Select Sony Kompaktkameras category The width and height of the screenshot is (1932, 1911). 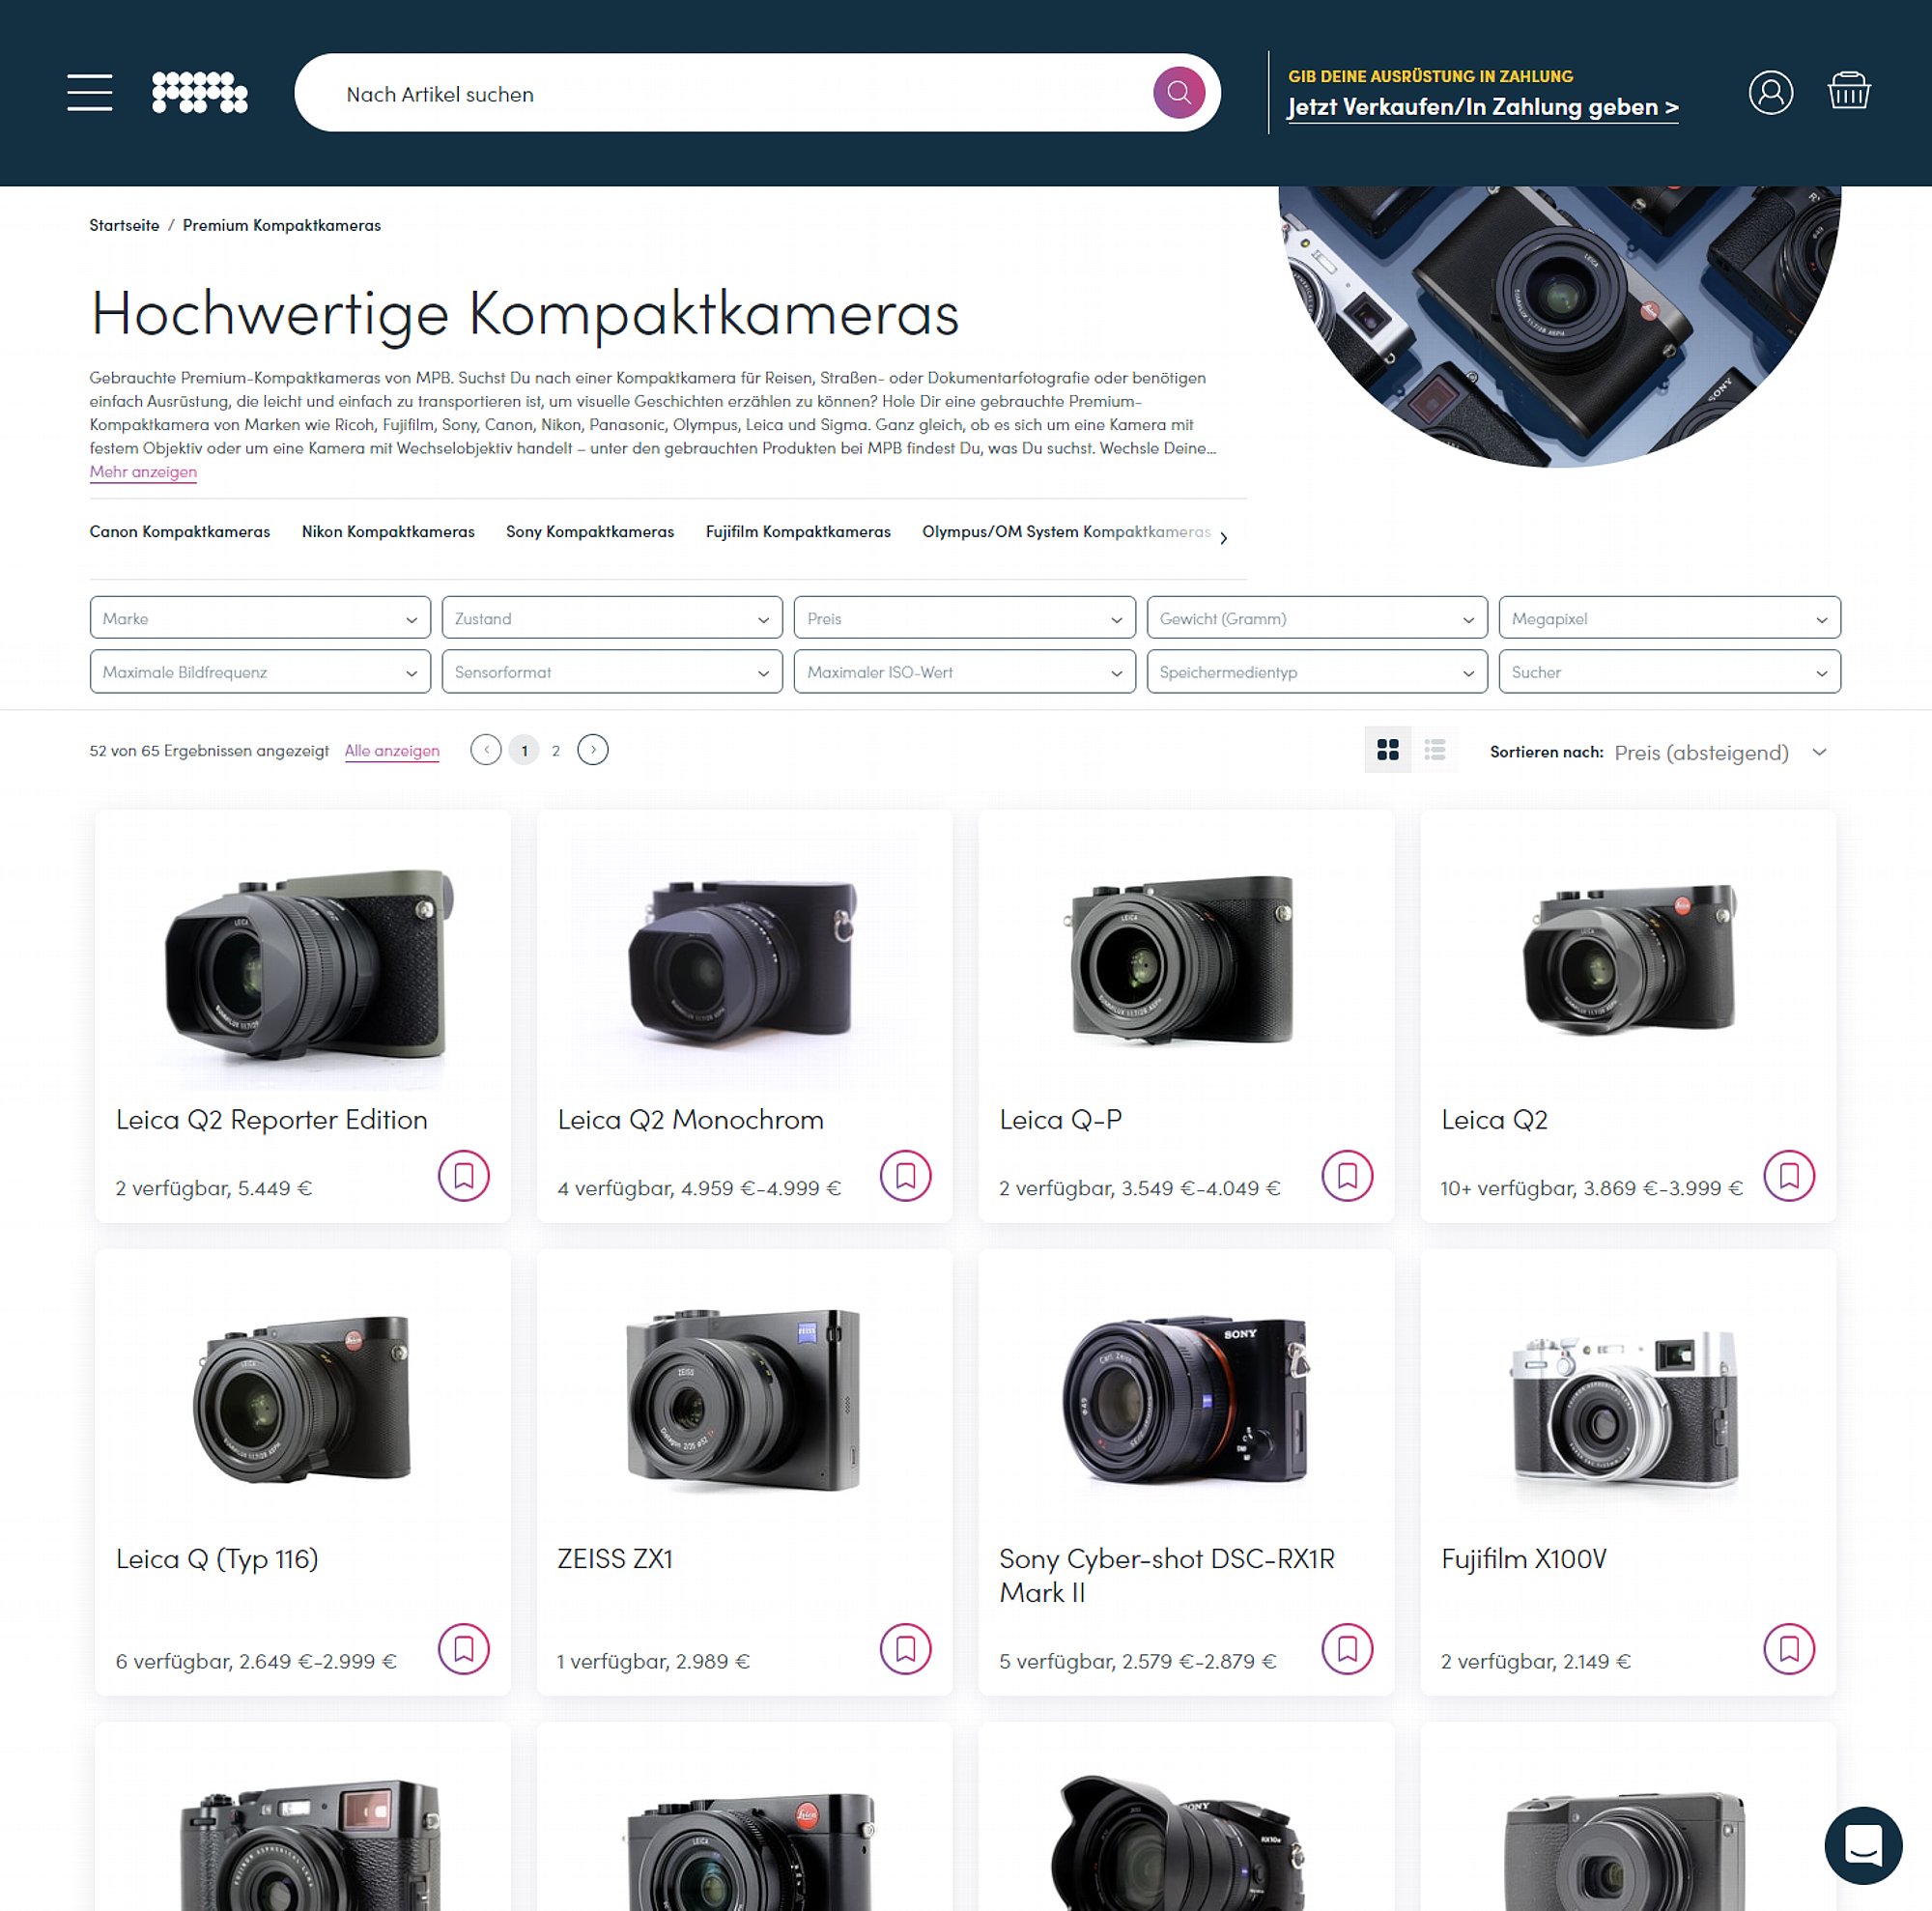[589, 531]
